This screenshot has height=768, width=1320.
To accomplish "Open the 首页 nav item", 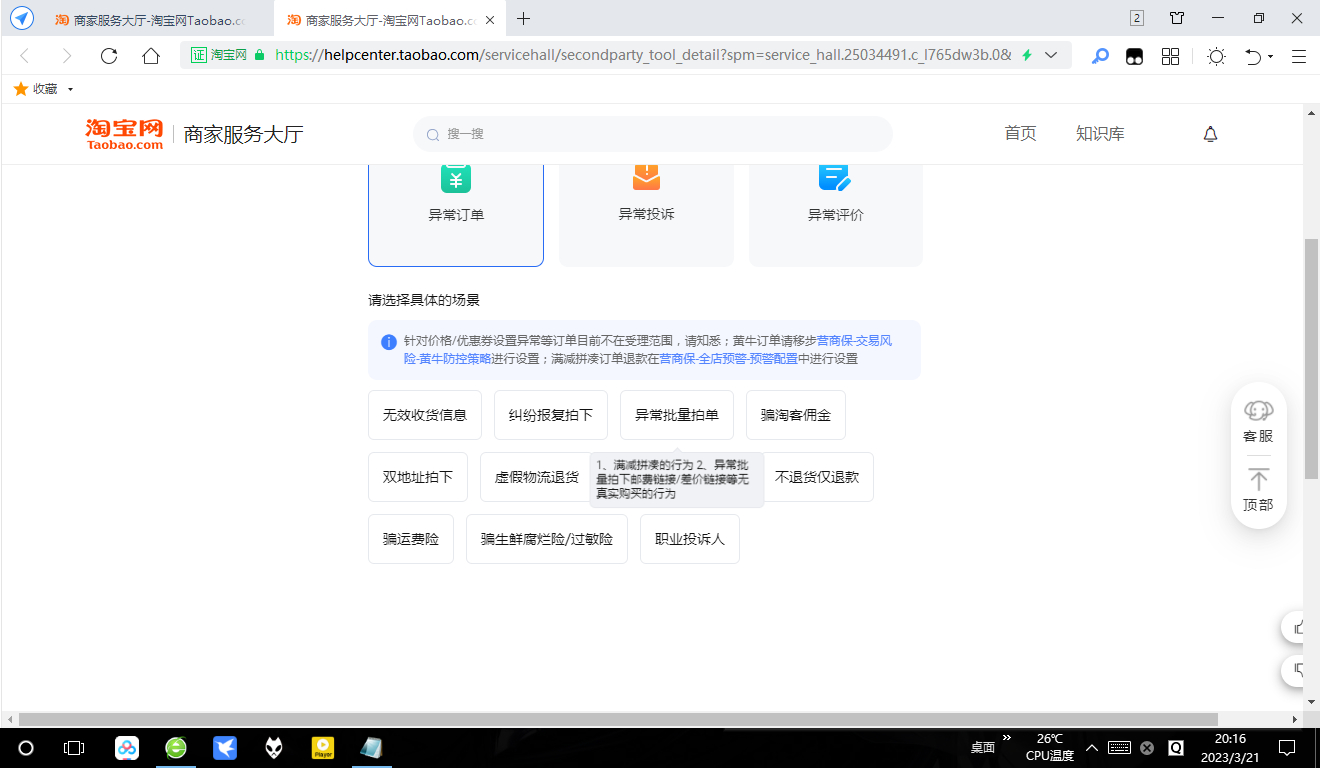I will pos(1020,134).
